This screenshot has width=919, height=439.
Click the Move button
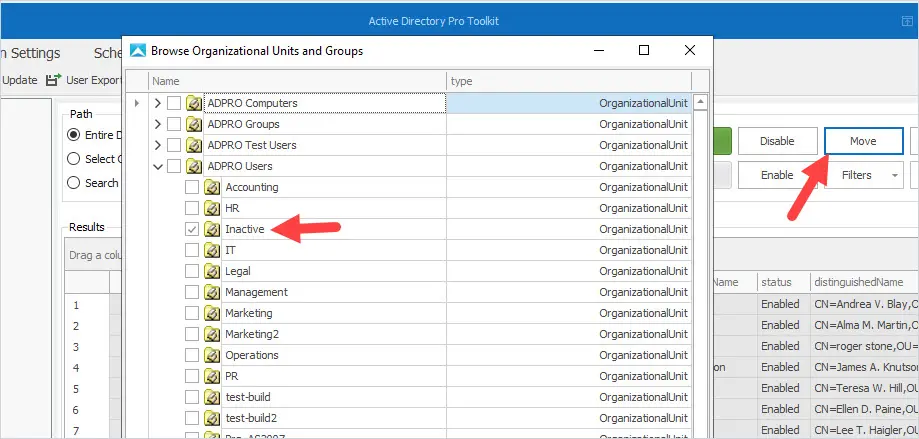tap(863, 141)
